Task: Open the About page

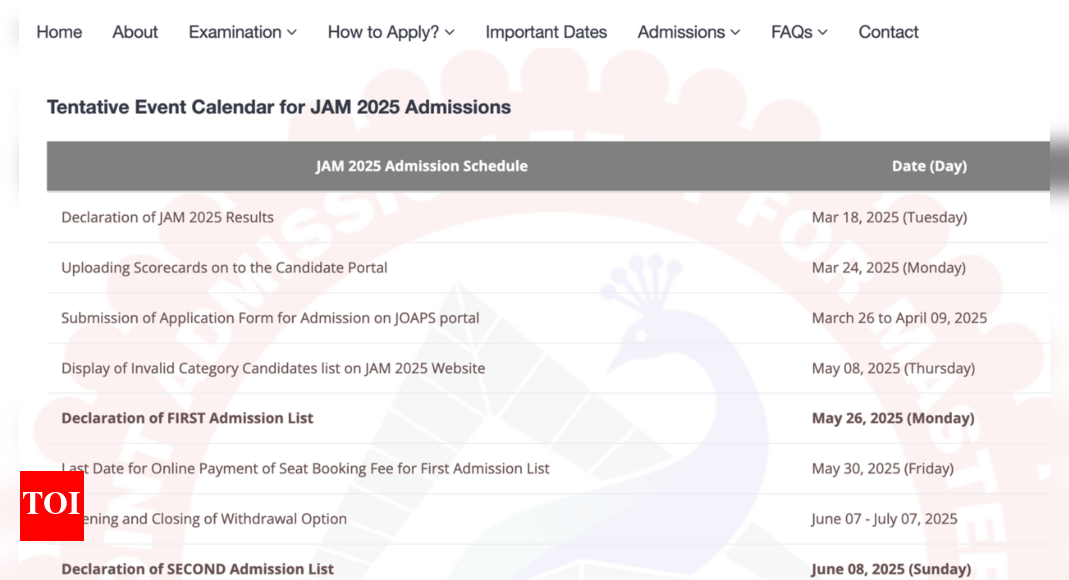Action: [x=135, y=32]
